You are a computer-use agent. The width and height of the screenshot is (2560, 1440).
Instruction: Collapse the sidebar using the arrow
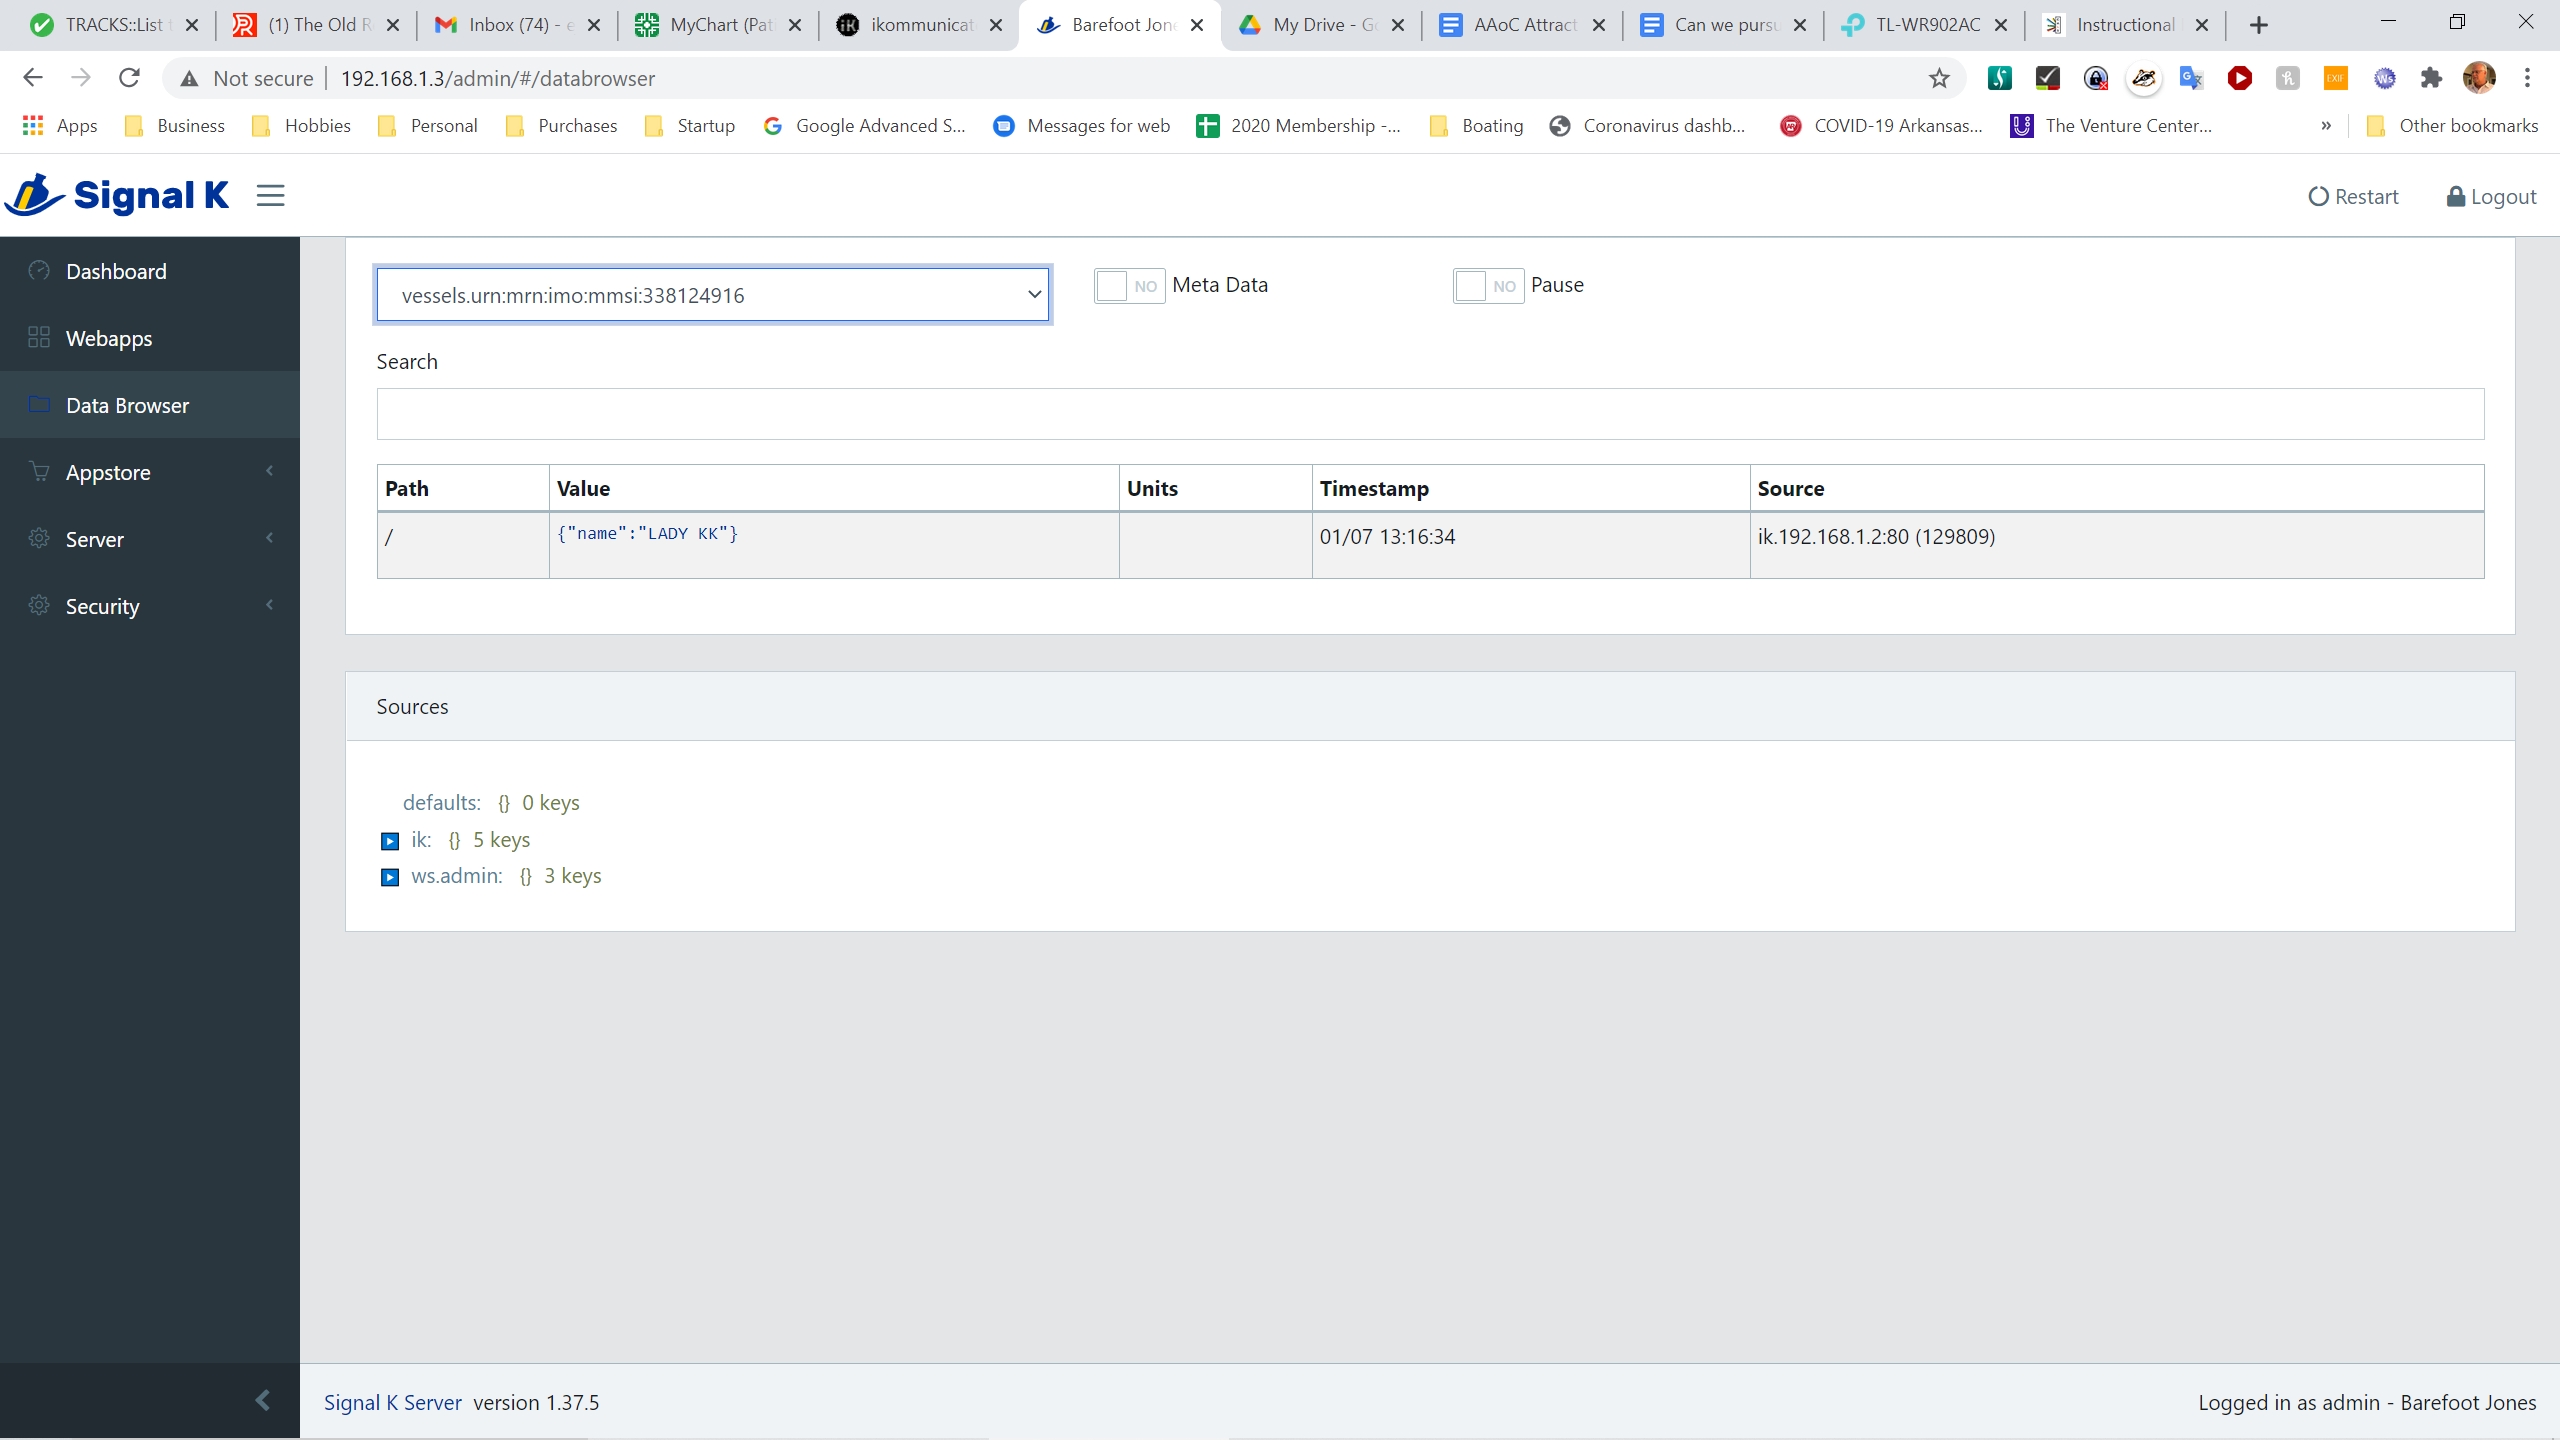[262, 1400]
